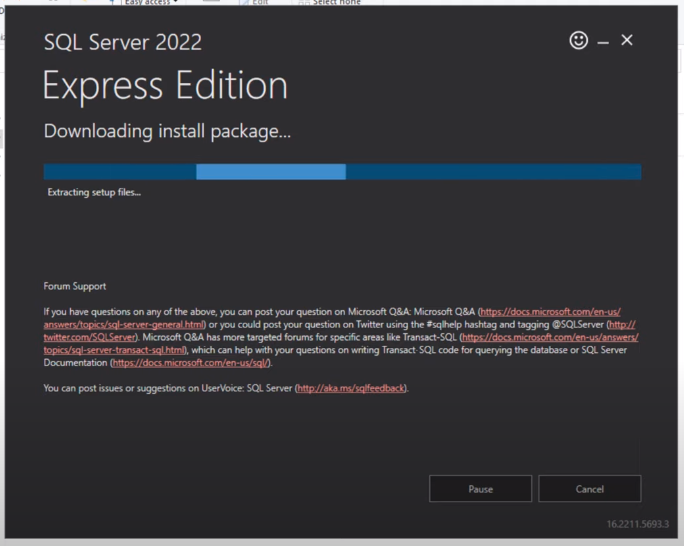
Task: Click the 'SQL Server 2022' title text
Action: (123, 42)
